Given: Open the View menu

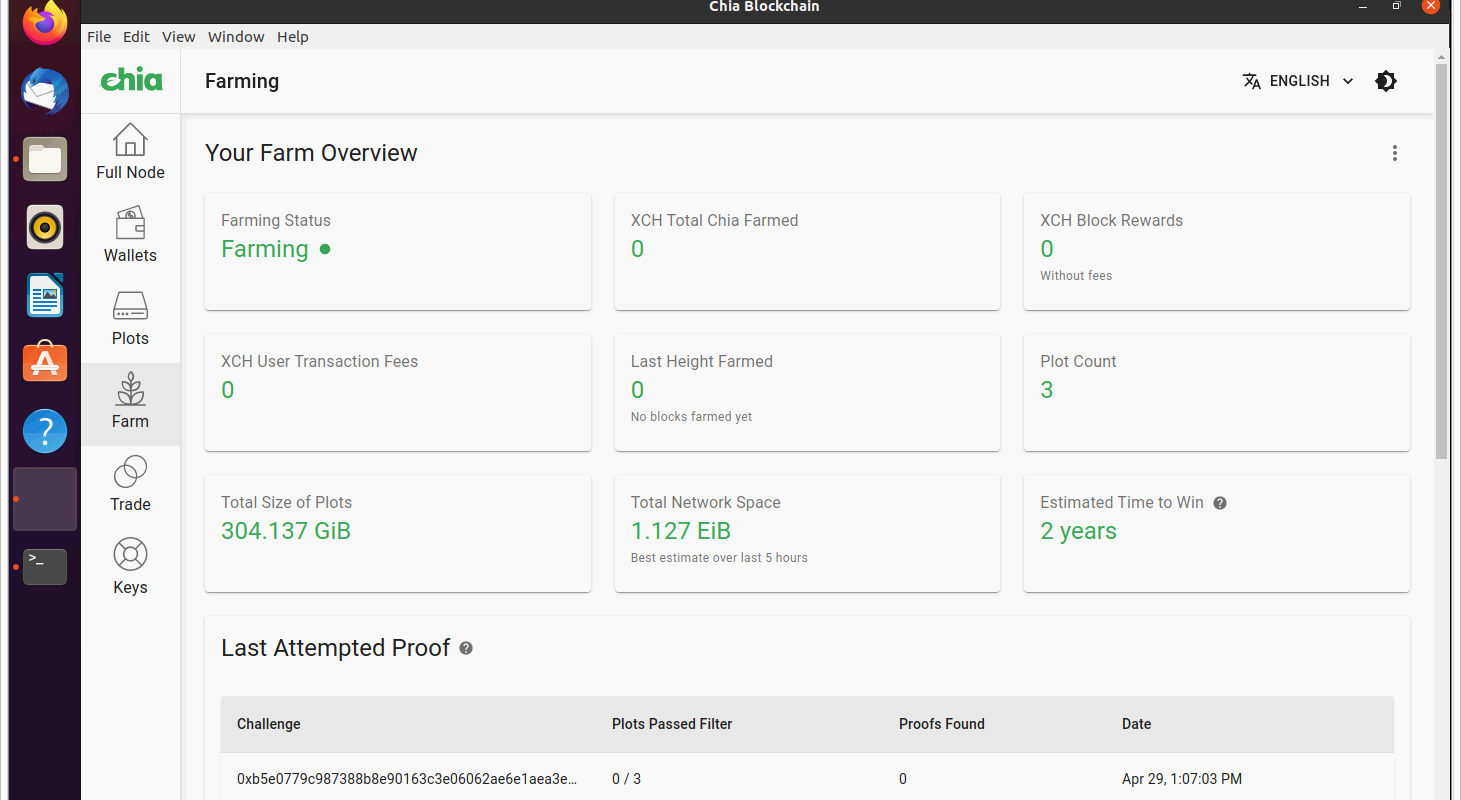Looking at the screenshot, I should pos(179,37).
